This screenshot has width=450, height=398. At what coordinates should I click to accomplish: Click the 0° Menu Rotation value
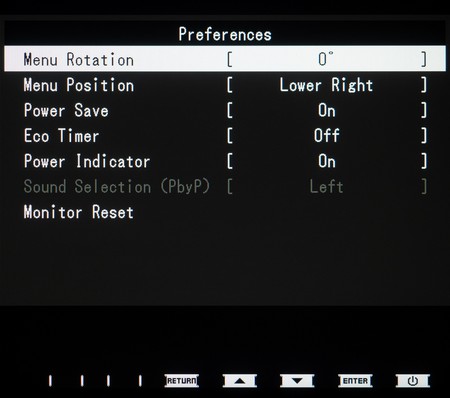(326, 59)
